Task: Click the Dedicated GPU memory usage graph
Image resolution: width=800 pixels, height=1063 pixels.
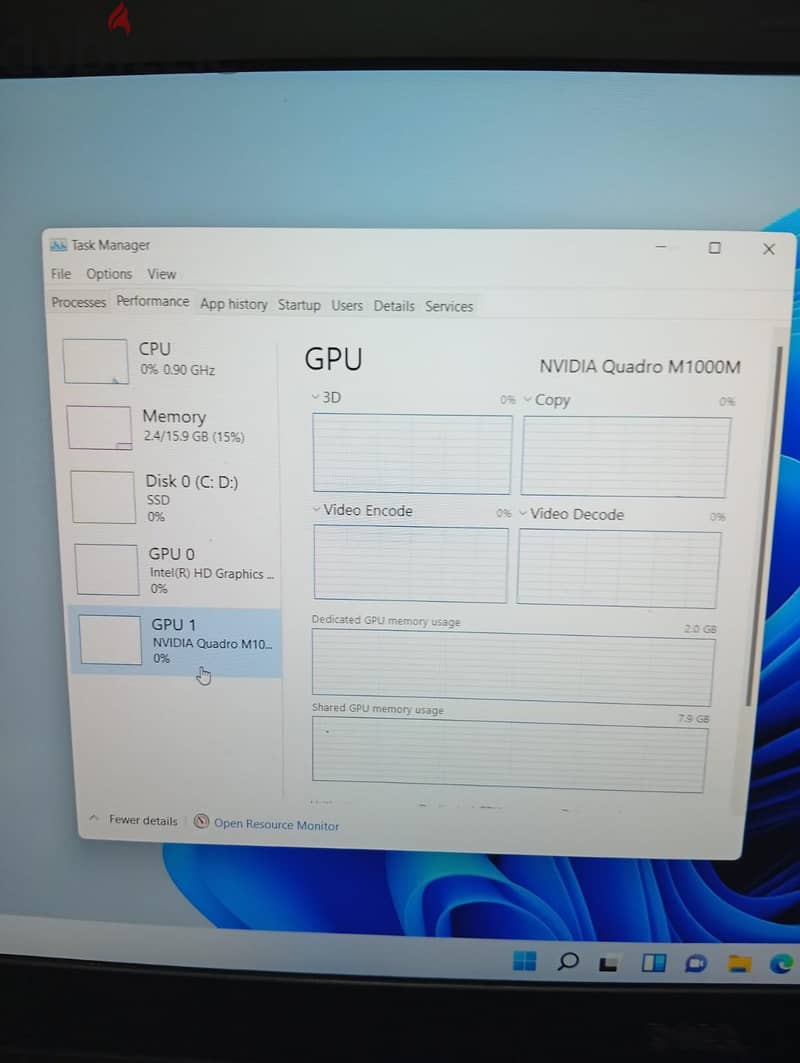Action: click(x=513, y=667)
